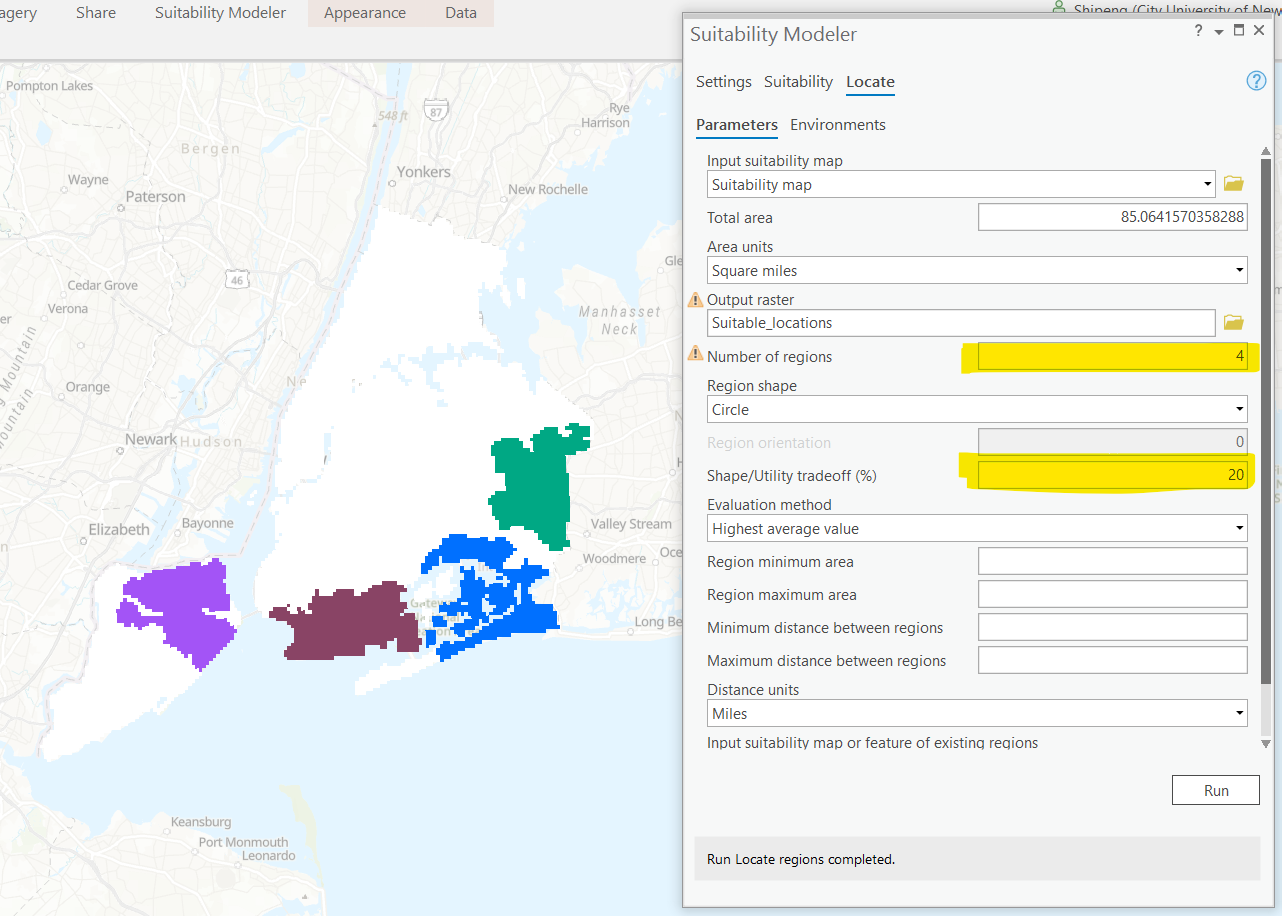Viewport: 1282px width, 916px height.
Task: Click the Shape/Utility tradeoff field
Action: (x=1112, y=475)
